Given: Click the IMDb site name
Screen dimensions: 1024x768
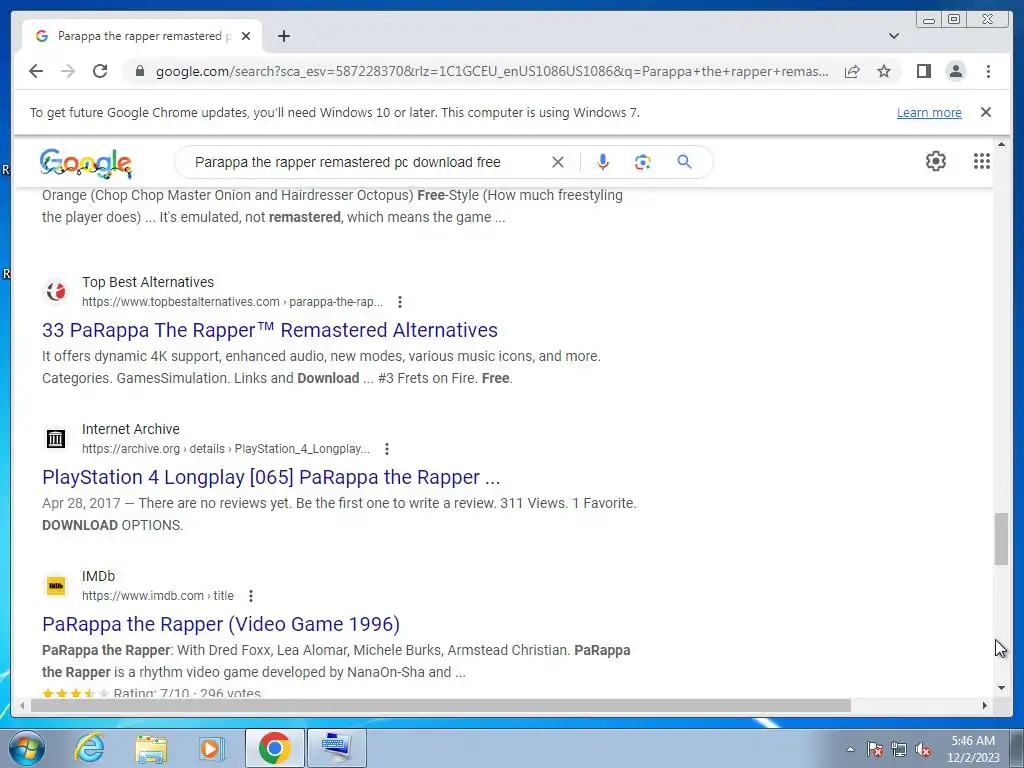Looking at the screenshot, I should pos(98,576).
